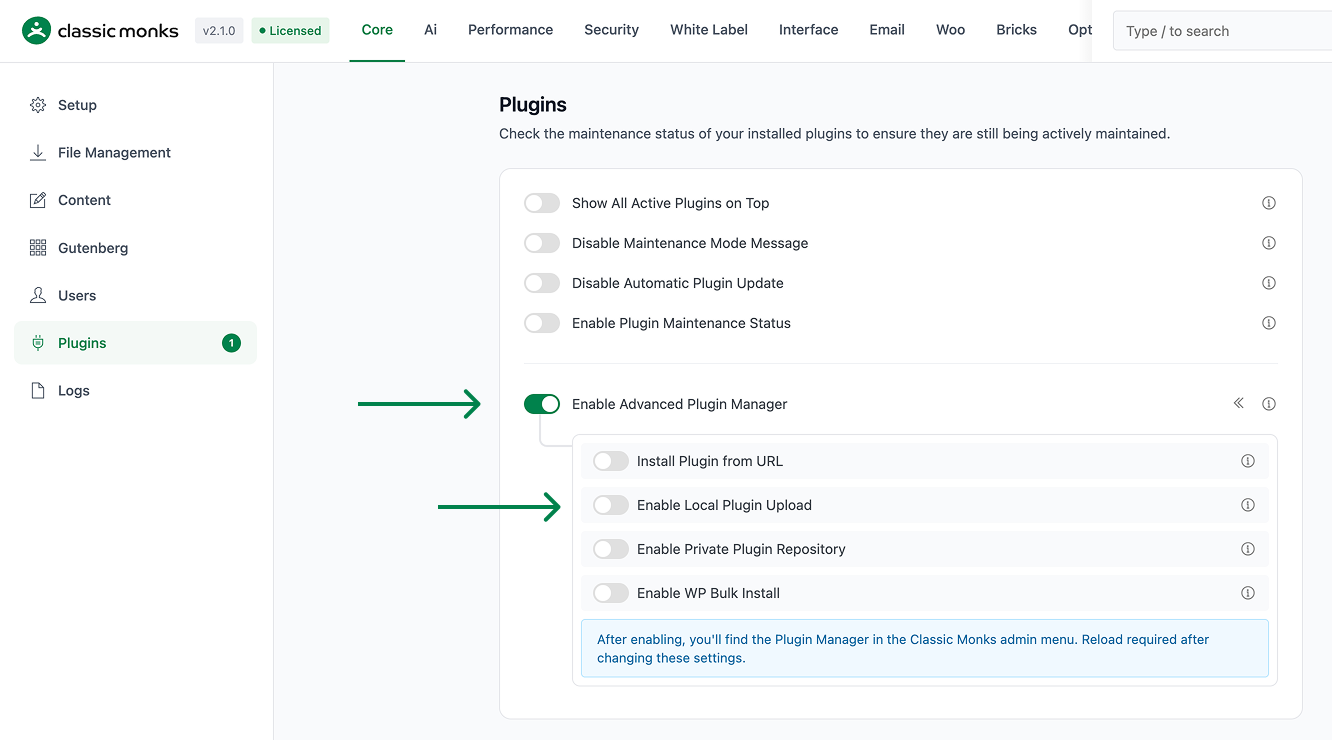Go to Gutenberg sidebar section
The width and height of the screenshot is (1332, 740).
click(x=136, y=248)
